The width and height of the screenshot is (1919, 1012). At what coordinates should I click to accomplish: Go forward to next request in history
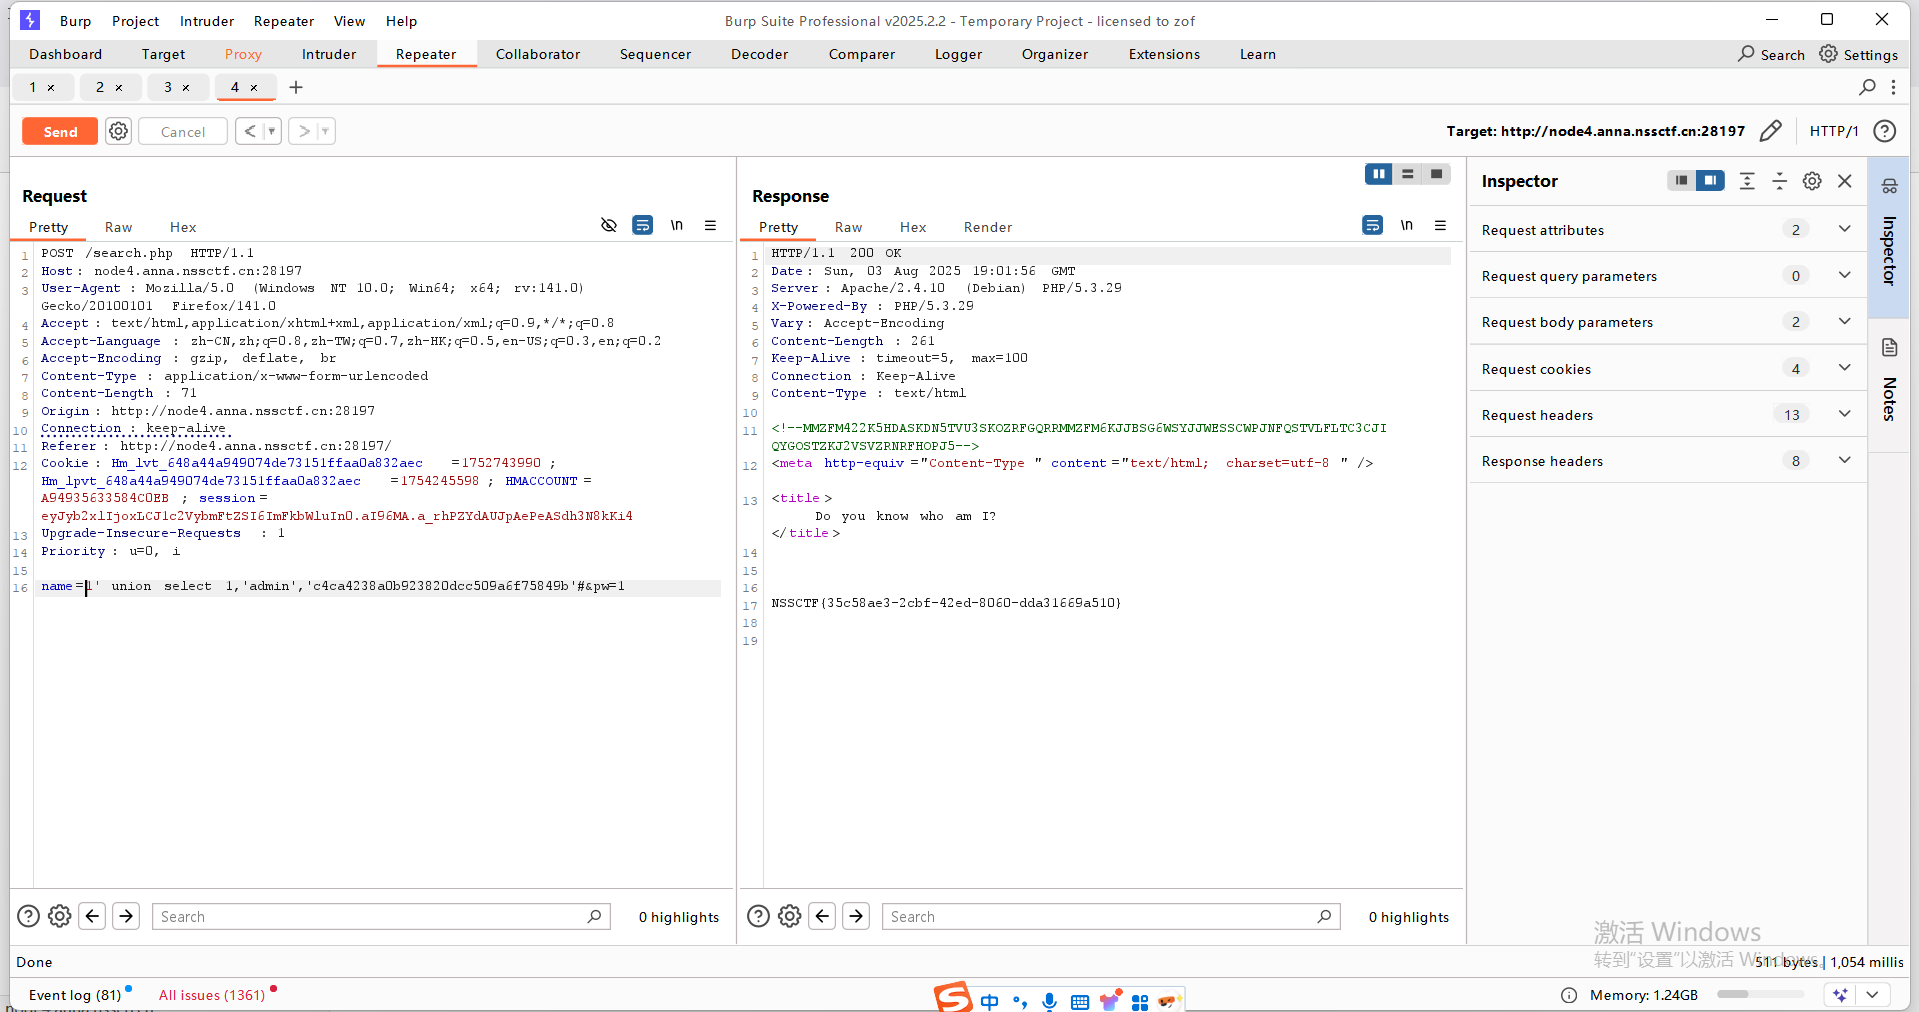[304, 131]
